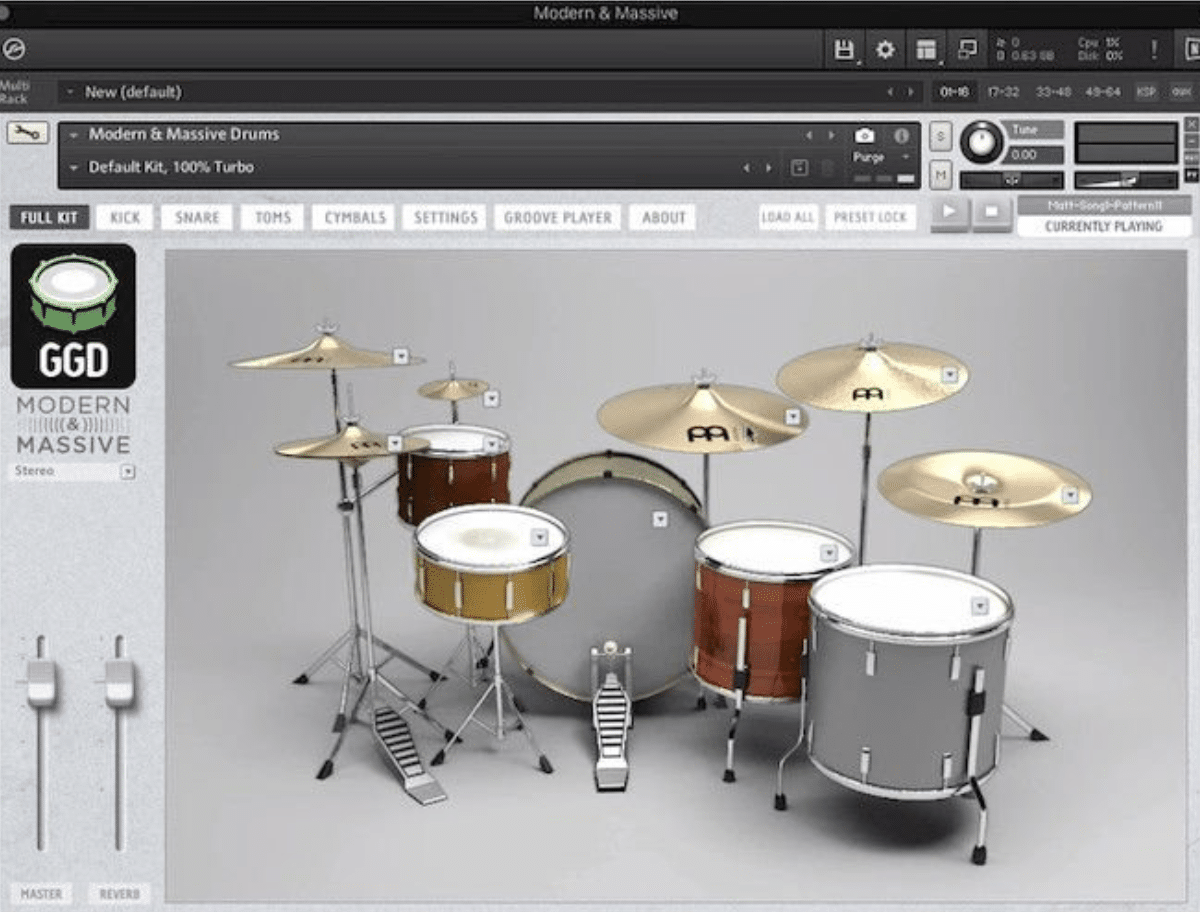The width and height of the screenshot is (1200, 912).
Task: Click the kick drum pedal
Action: (611, 715)
